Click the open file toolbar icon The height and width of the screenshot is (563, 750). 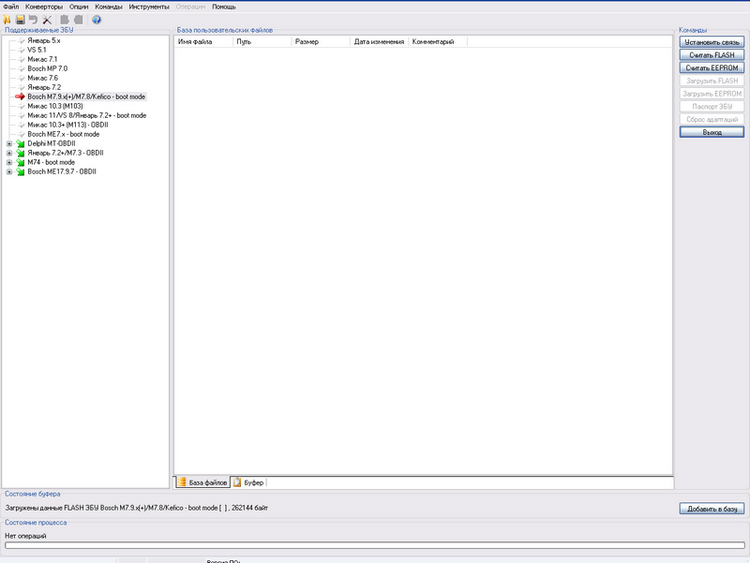coord(6,20)
